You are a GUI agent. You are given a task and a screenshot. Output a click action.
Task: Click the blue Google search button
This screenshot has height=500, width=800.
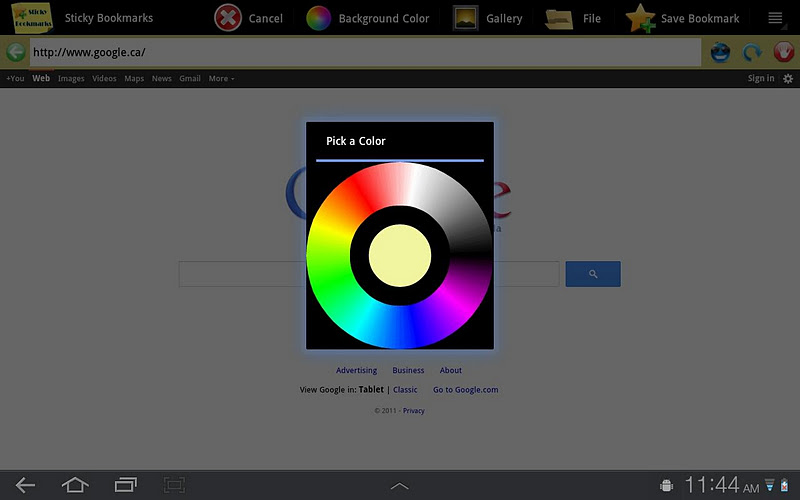pyautogui.click(x=593, y=274)
